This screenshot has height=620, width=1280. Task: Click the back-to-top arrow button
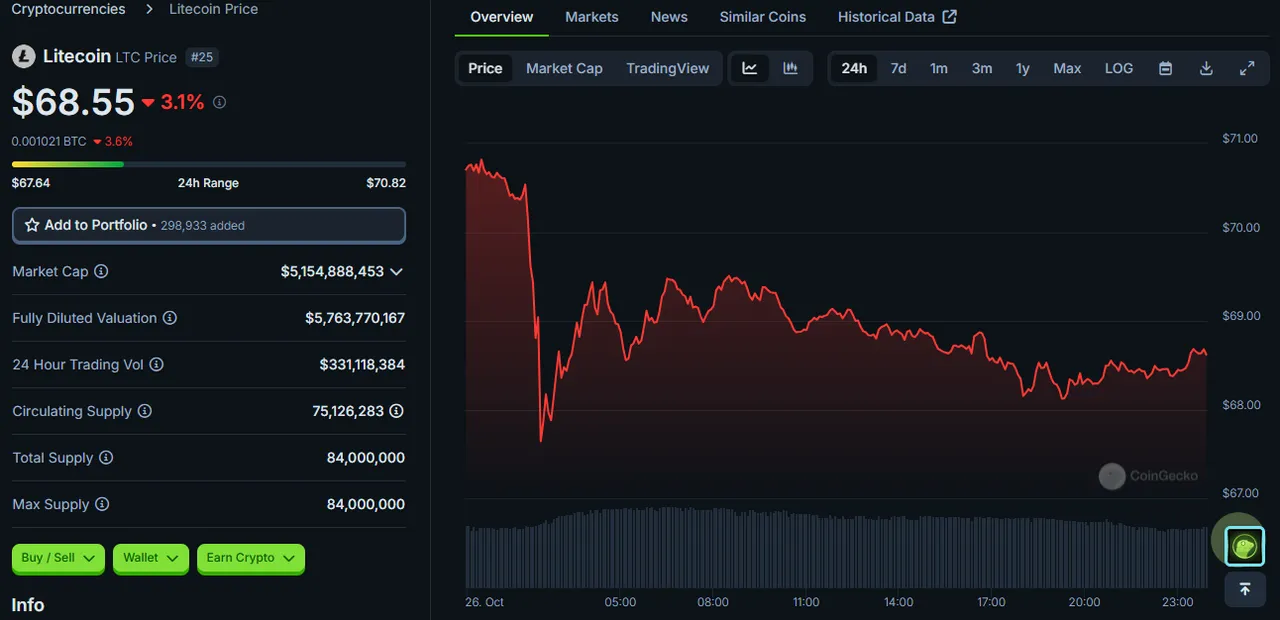click(x=1245, y=589)
